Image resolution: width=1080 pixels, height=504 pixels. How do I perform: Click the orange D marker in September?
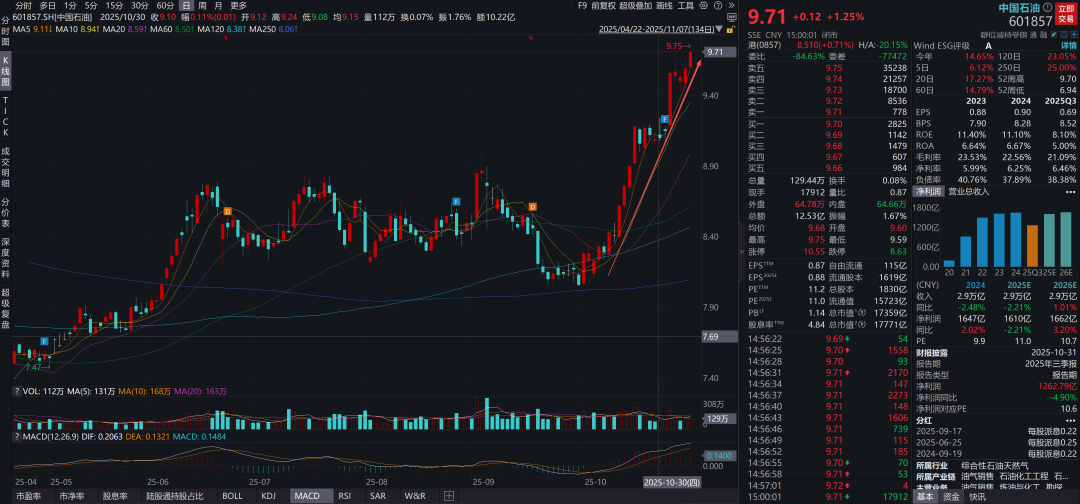pyautogui.click(x=532, y=207)
